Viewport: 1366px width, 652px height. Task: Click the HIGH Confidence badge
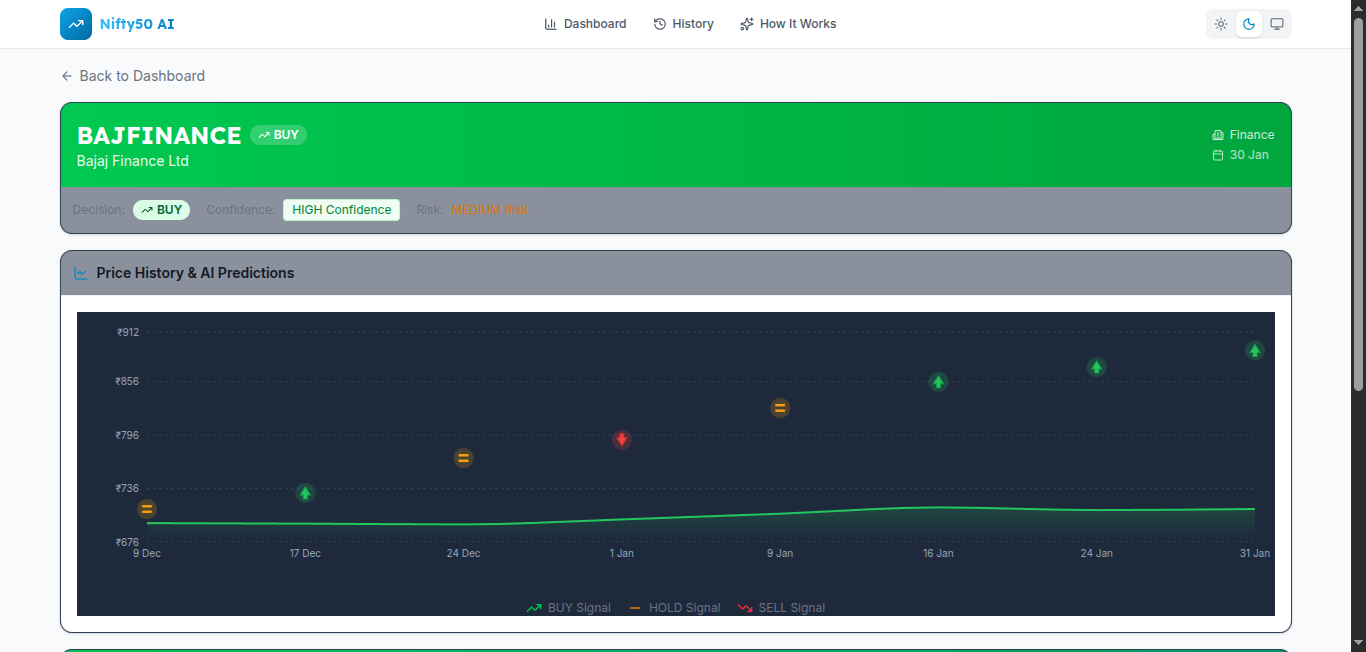tap(341, 210)
